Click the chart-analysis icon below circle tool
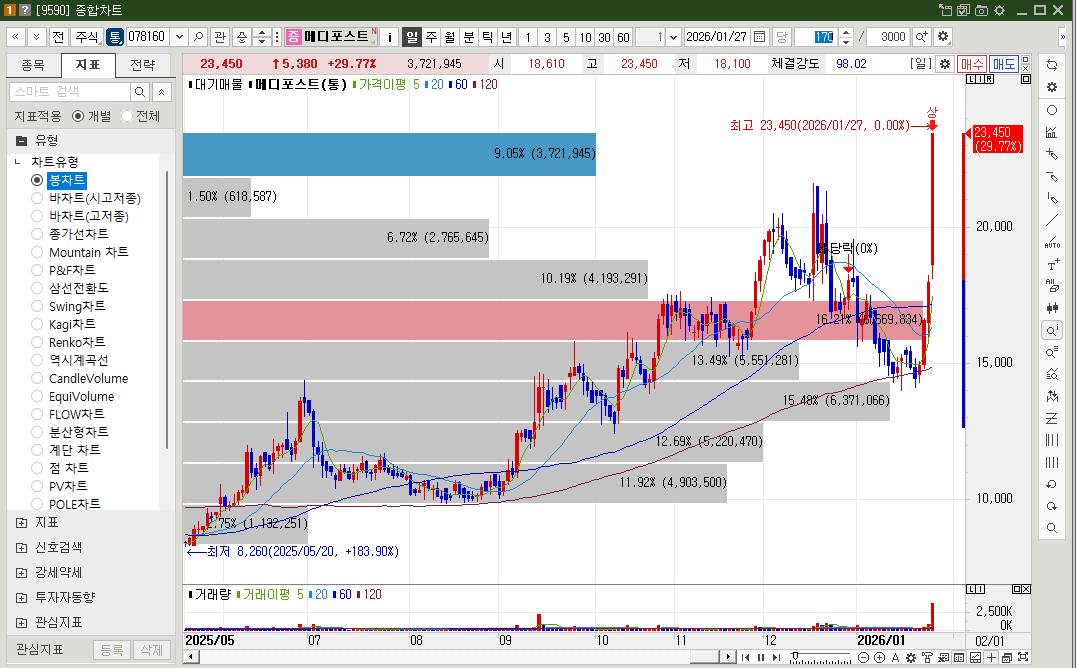The width and height of the screenshot is (1077, 668). [x=1052, y=132]
